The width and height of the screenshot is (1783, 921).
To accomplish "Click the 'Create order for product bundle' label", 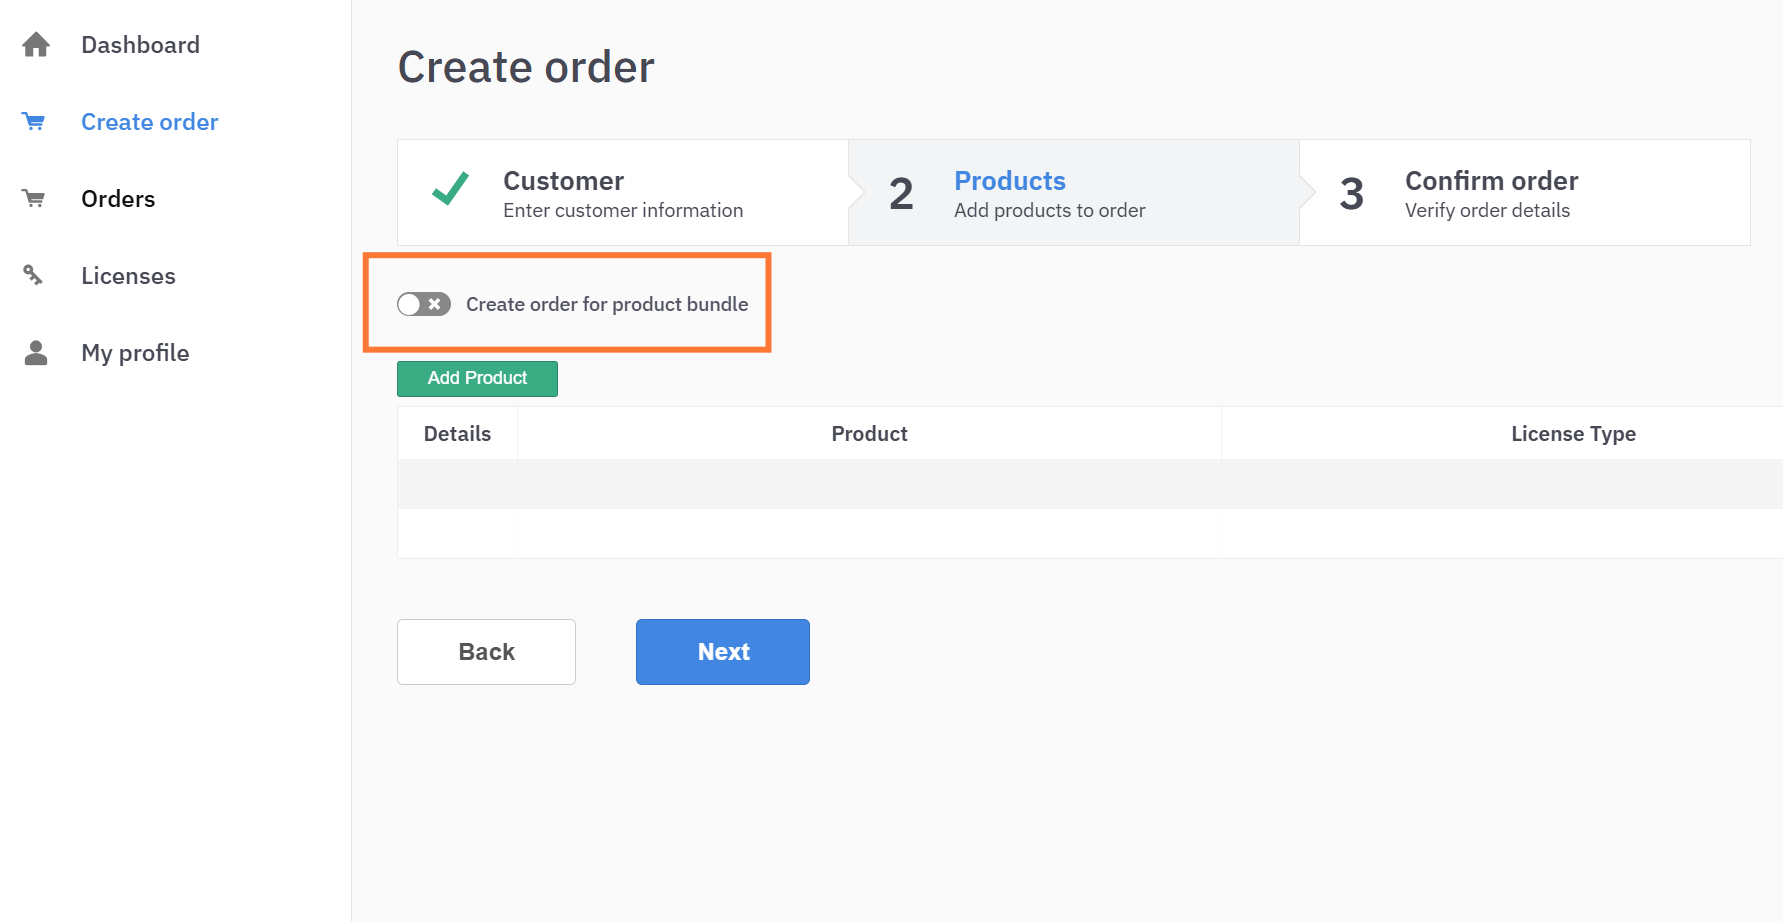I will point(607,304).
